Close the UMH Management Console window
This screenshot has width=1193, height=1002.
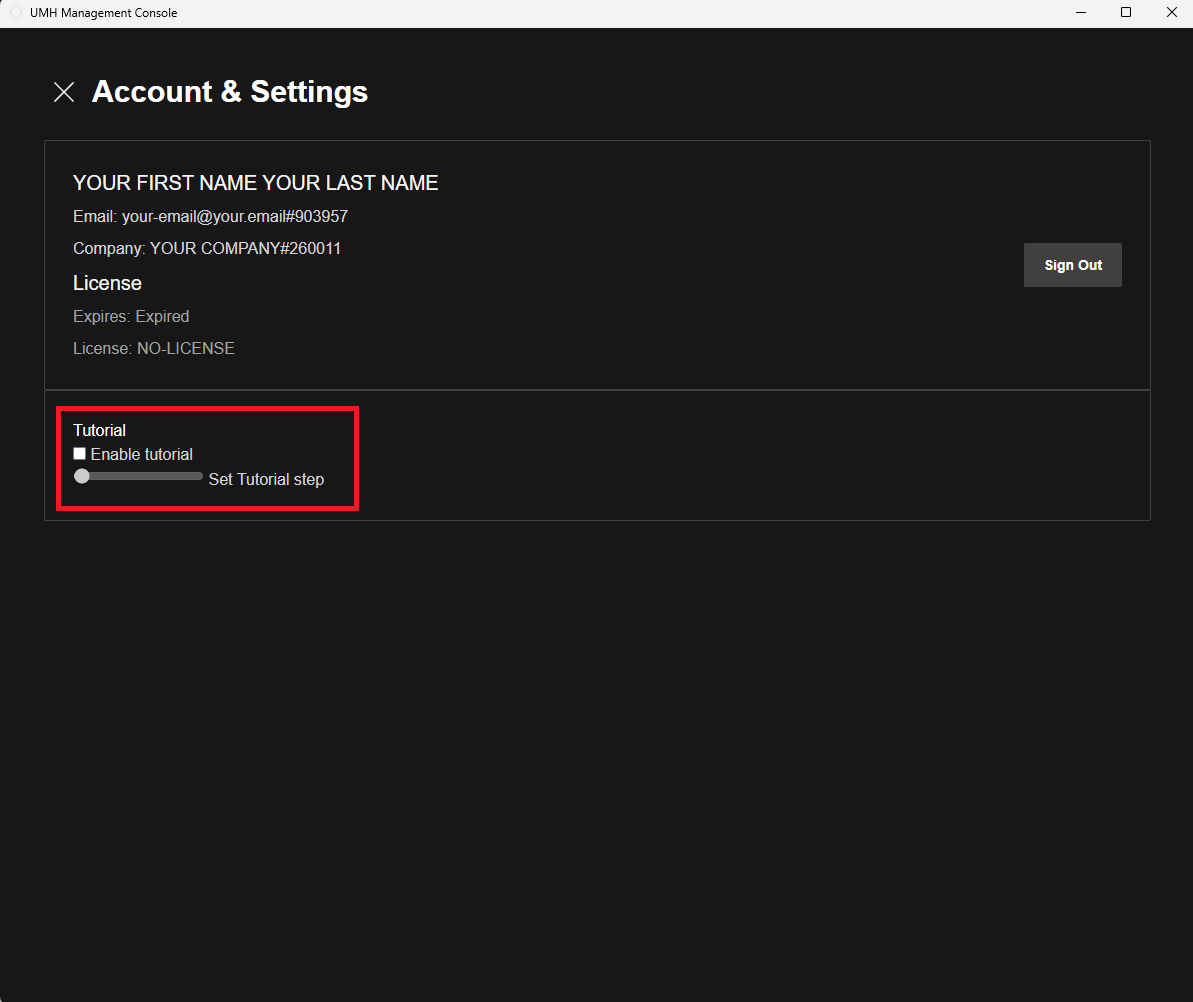tap(1171, 13)
